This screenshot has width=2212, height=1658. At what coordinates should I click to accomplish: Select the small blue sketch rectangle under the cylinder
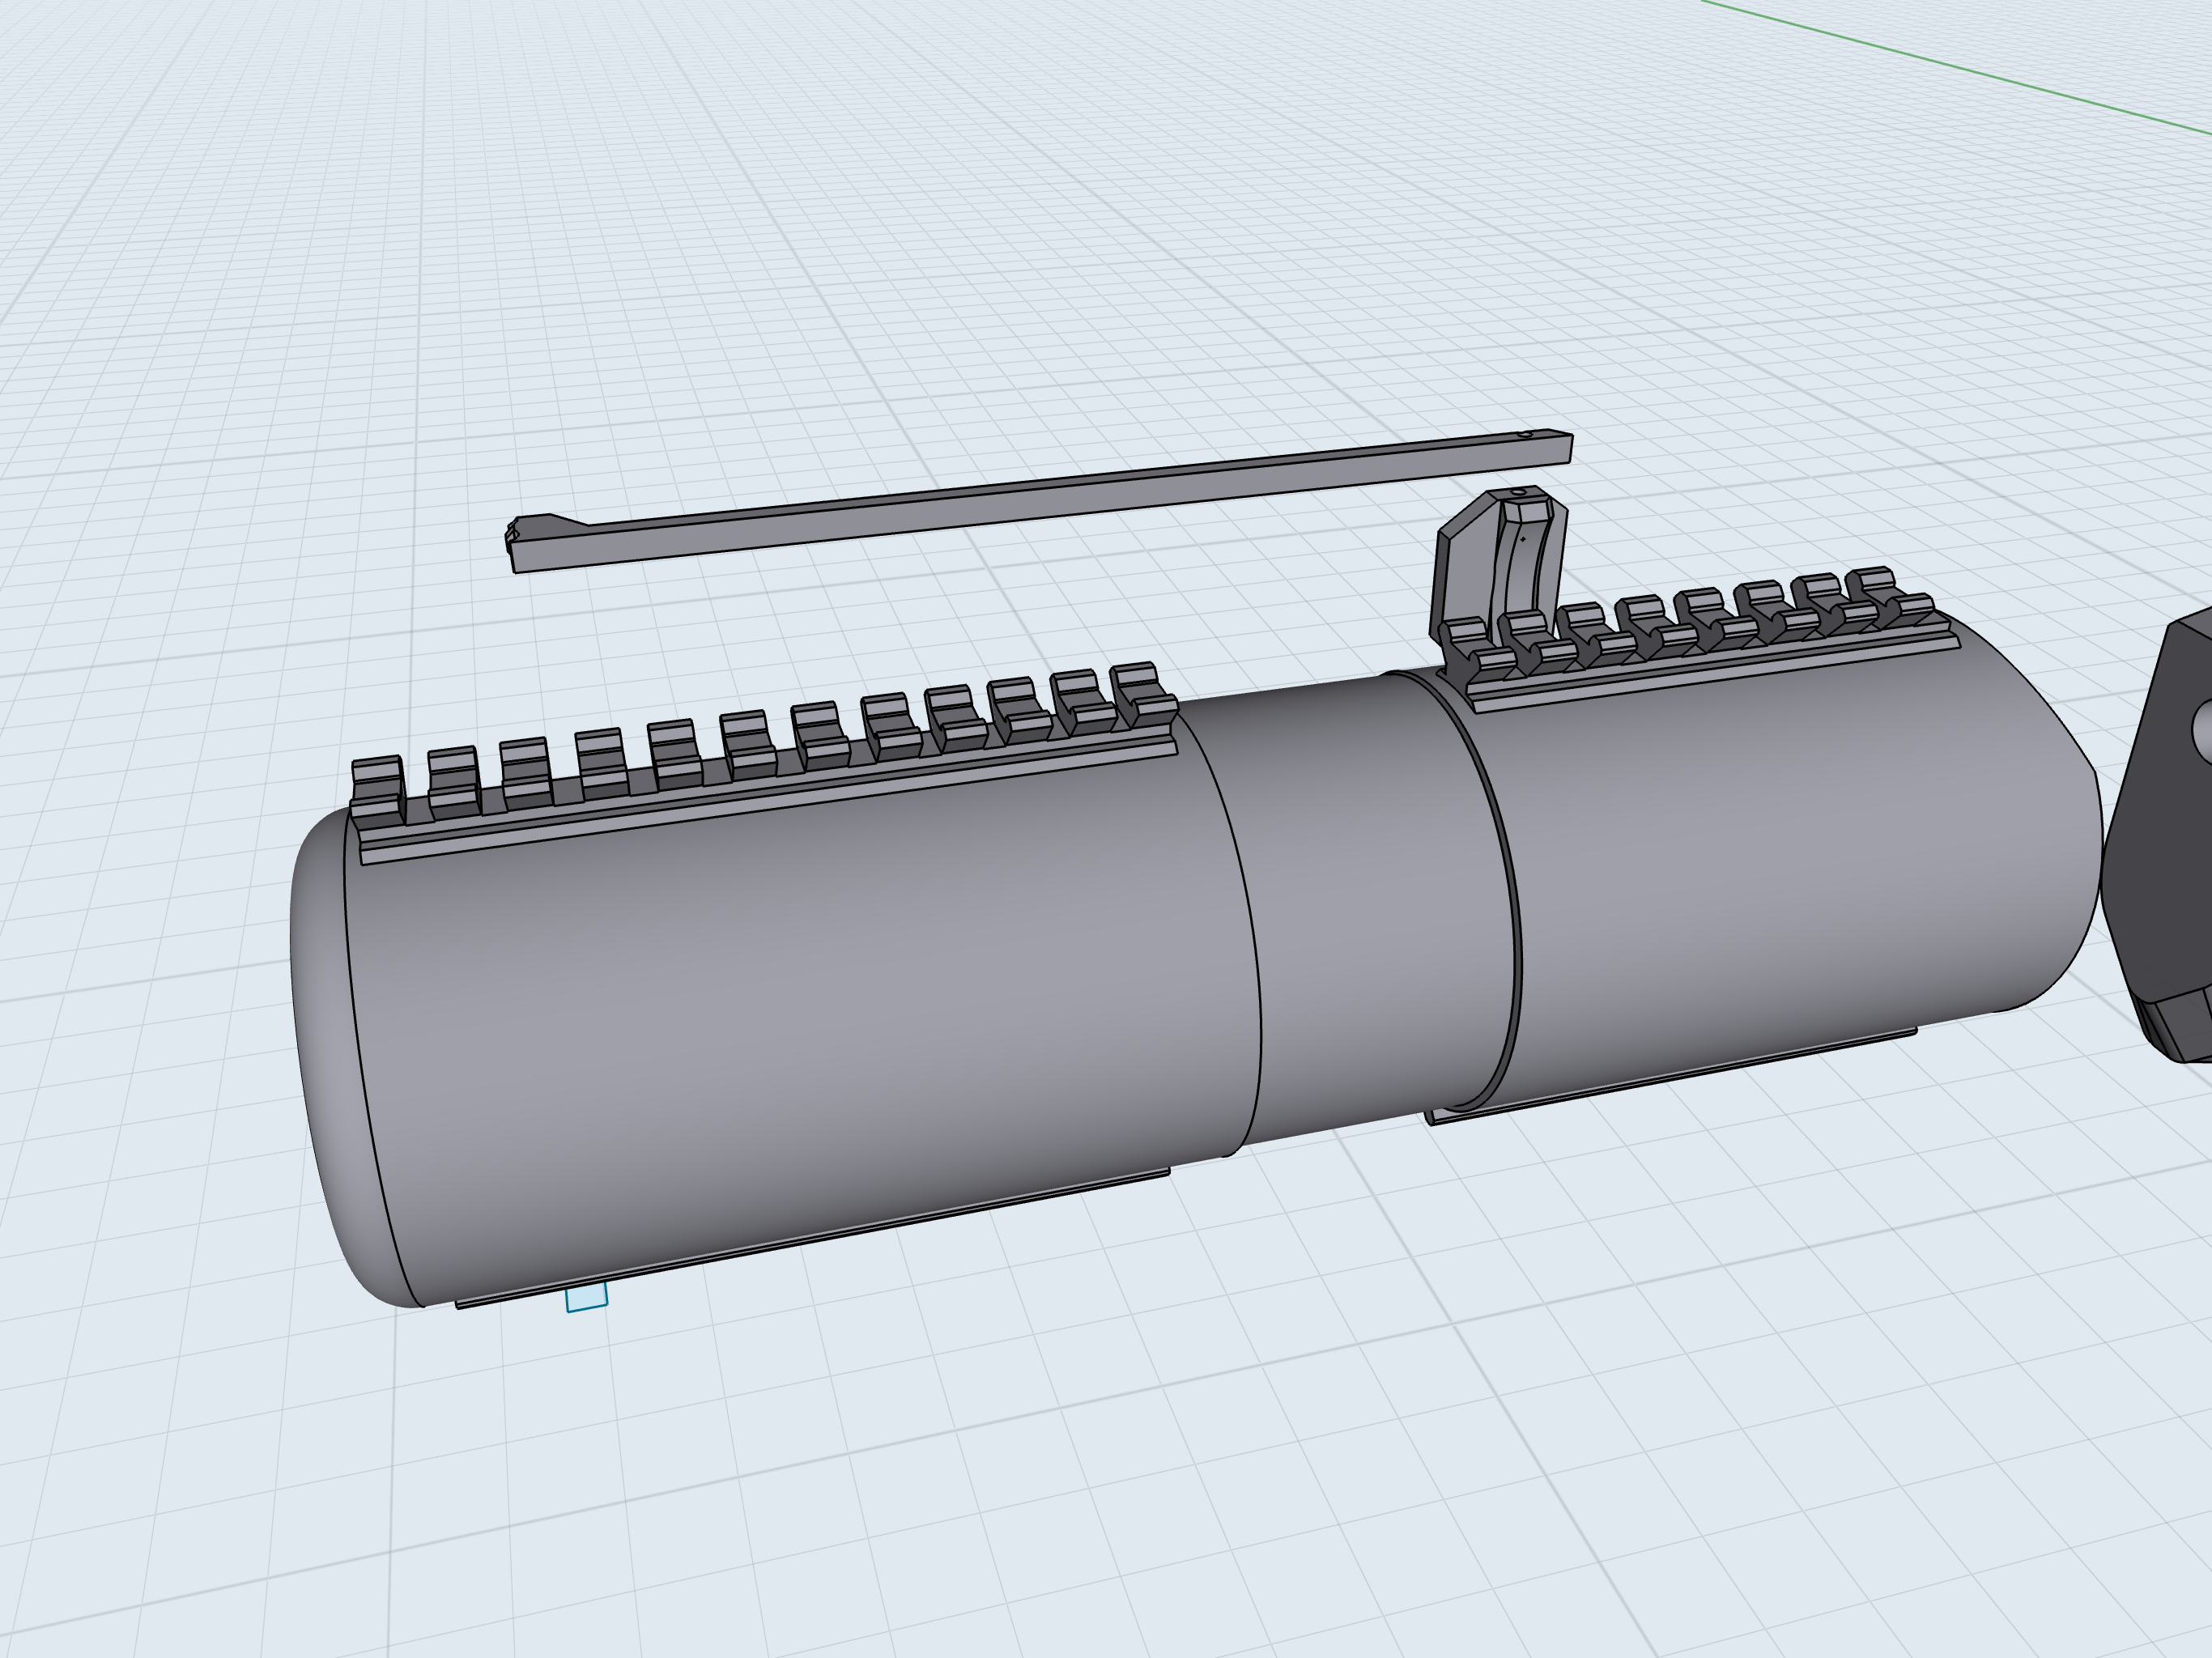coord(586,1297)
